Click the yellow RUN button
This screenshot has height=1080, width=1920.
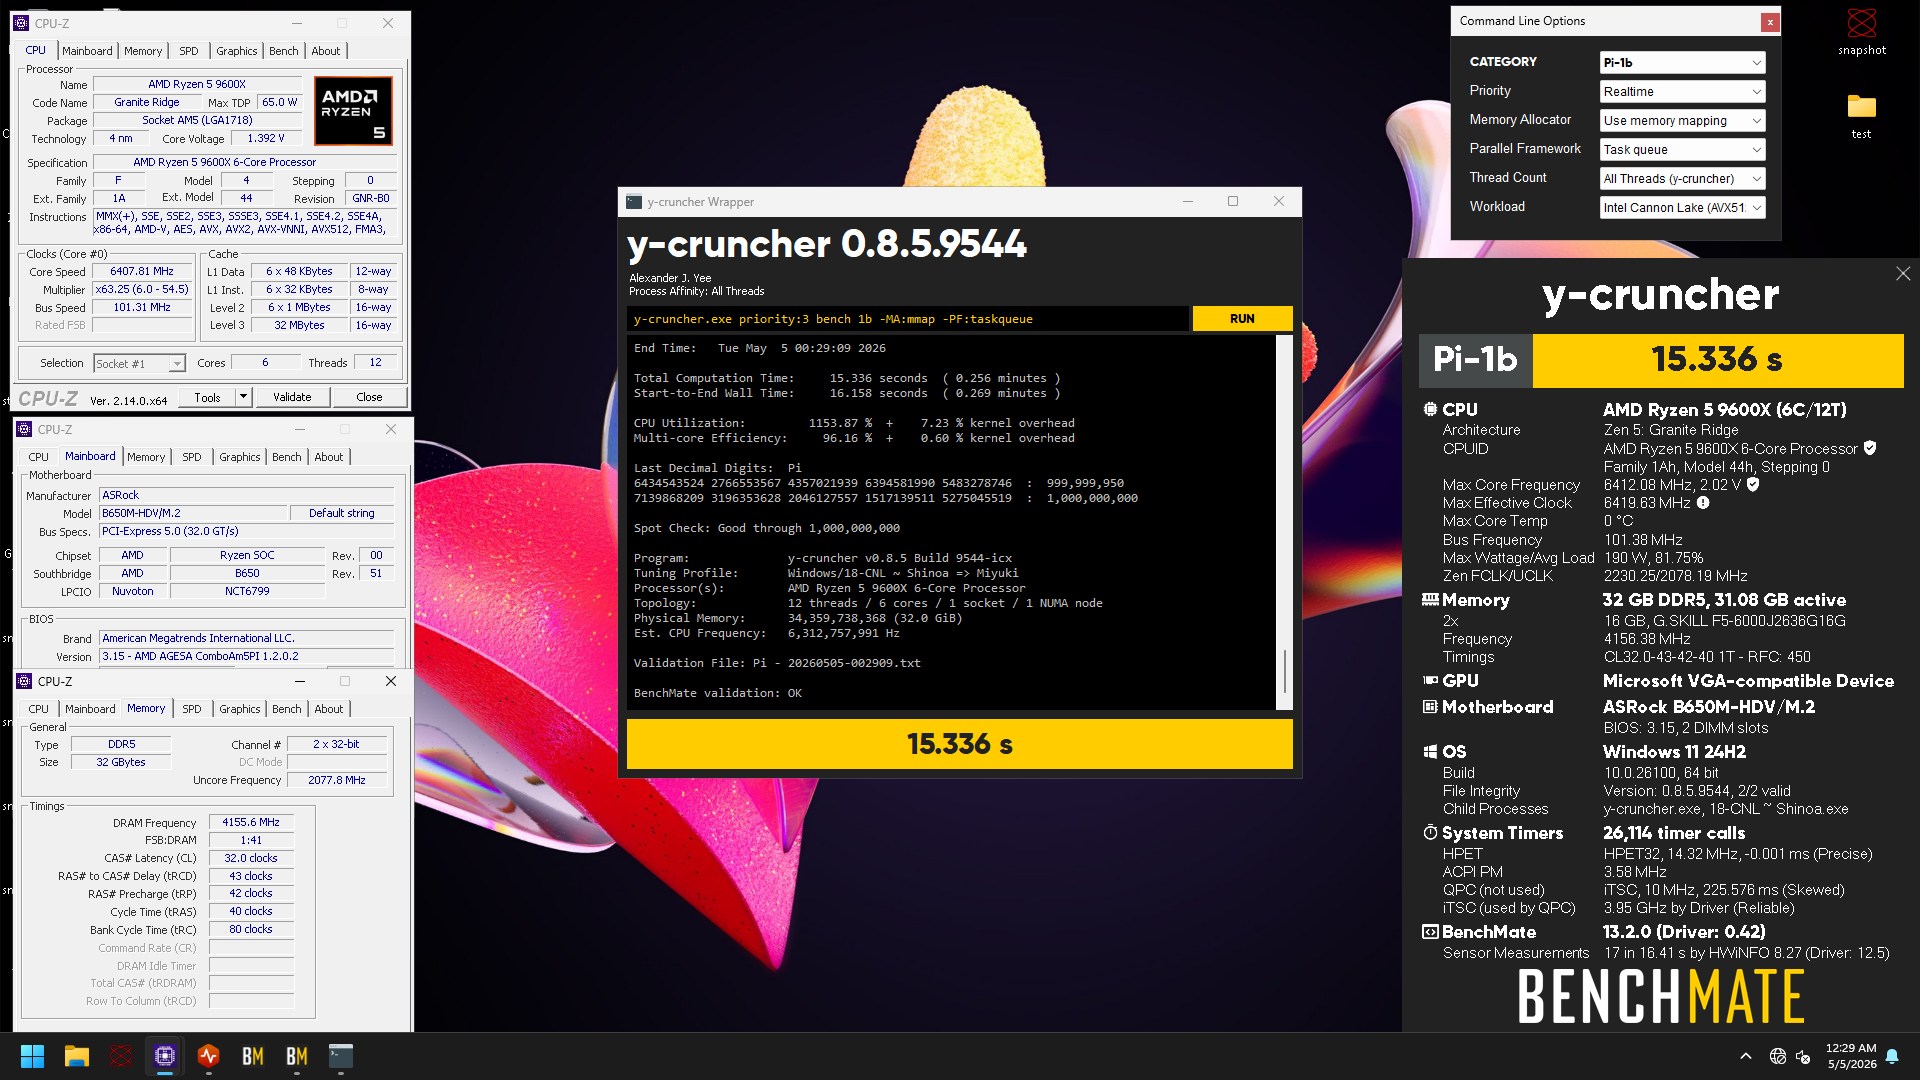coord(1242,319)
